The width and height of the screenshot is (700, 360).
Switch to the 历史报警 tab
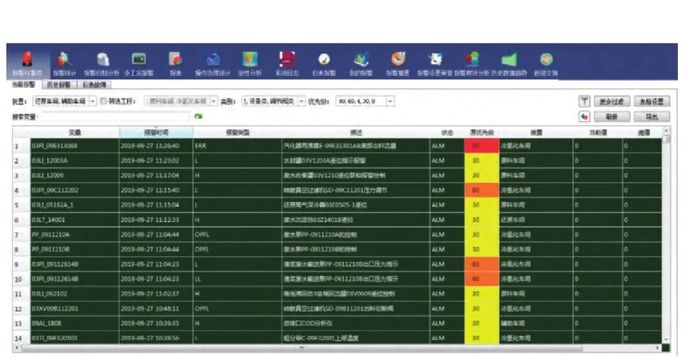(x=59, y=84)
